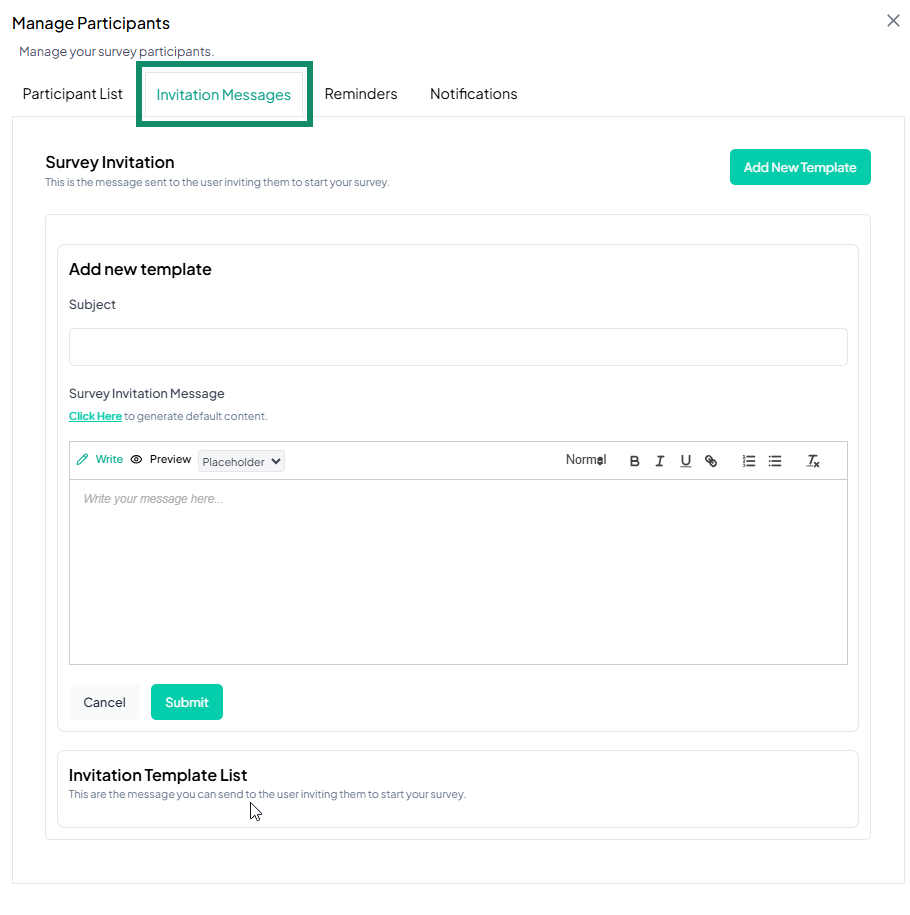
Task: Toggle underline formatting
Action: pyautogui.click(x=685, y=461)
